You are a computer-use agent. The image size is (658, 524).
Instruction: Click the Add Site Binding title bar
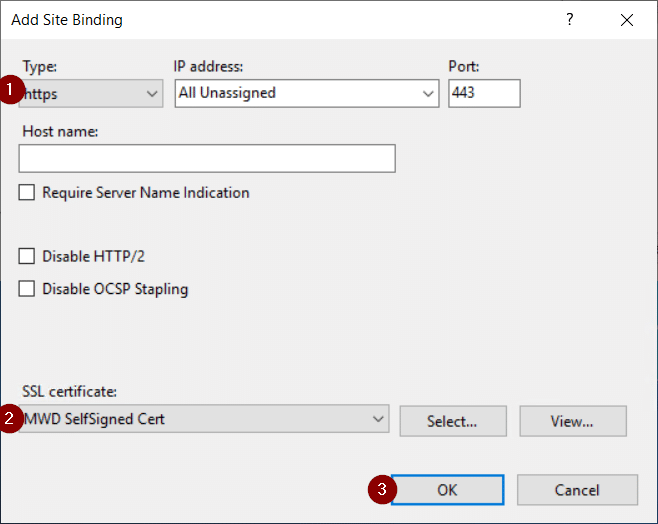coord(250,20)
